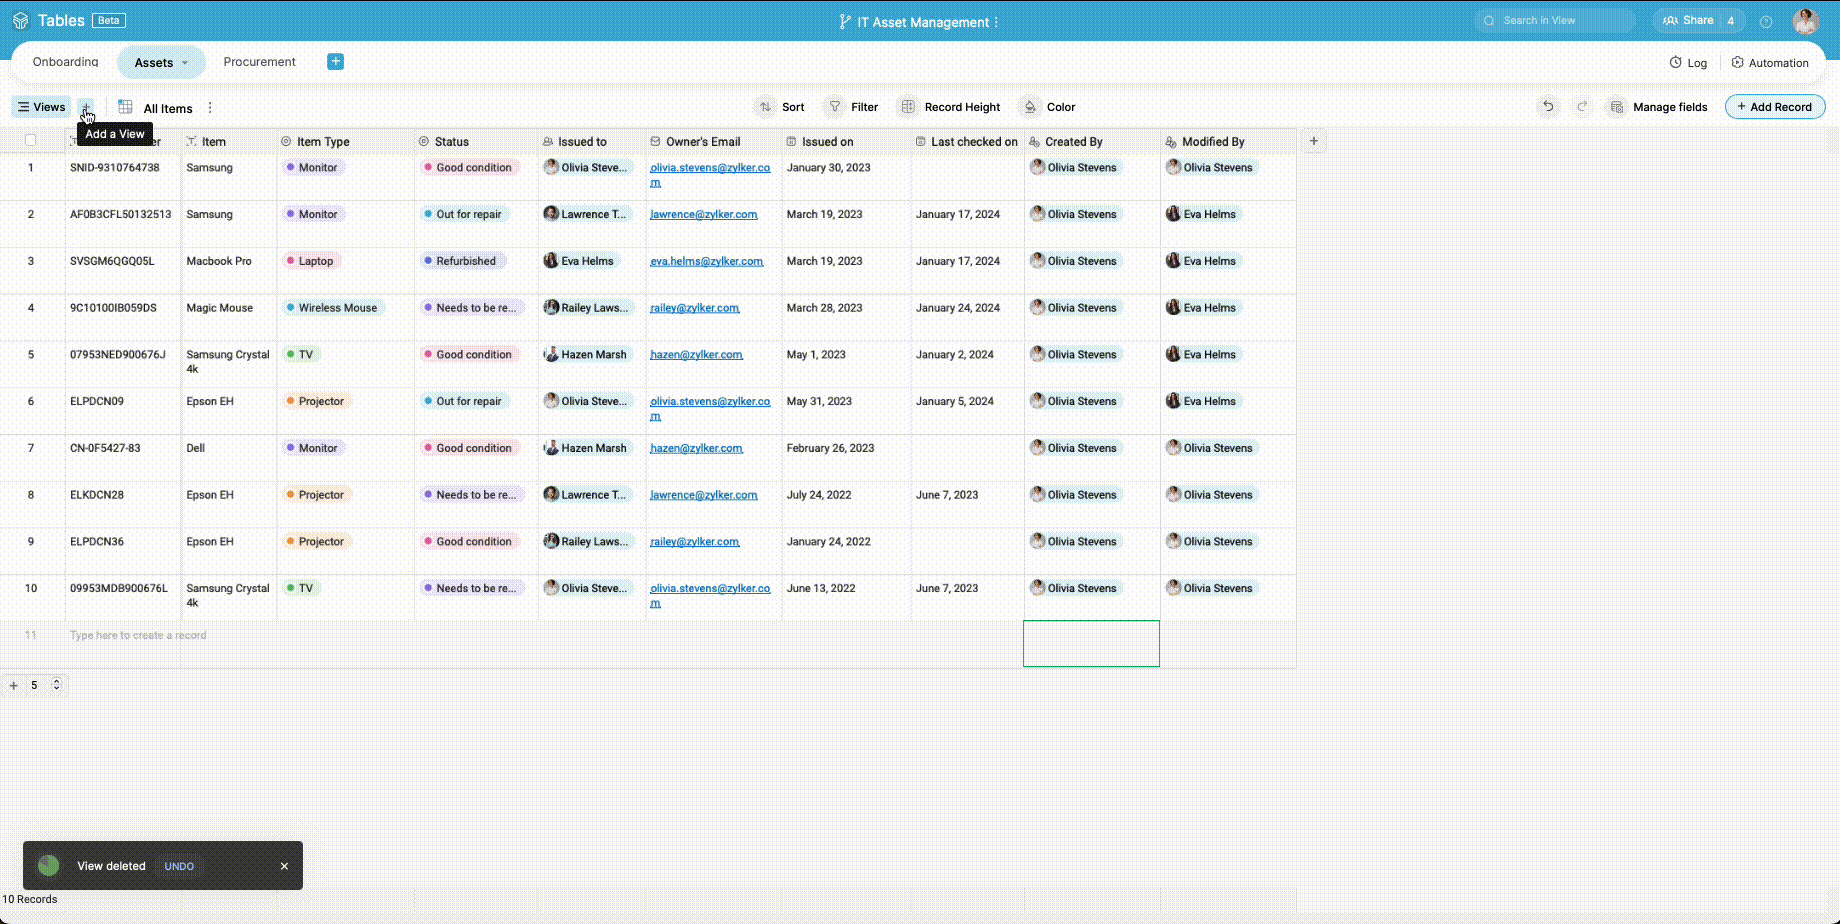Screen dimensions: 1840x924
Task: Select the CN-0F5427-83 serial cell
Action: tap(123, 457)
